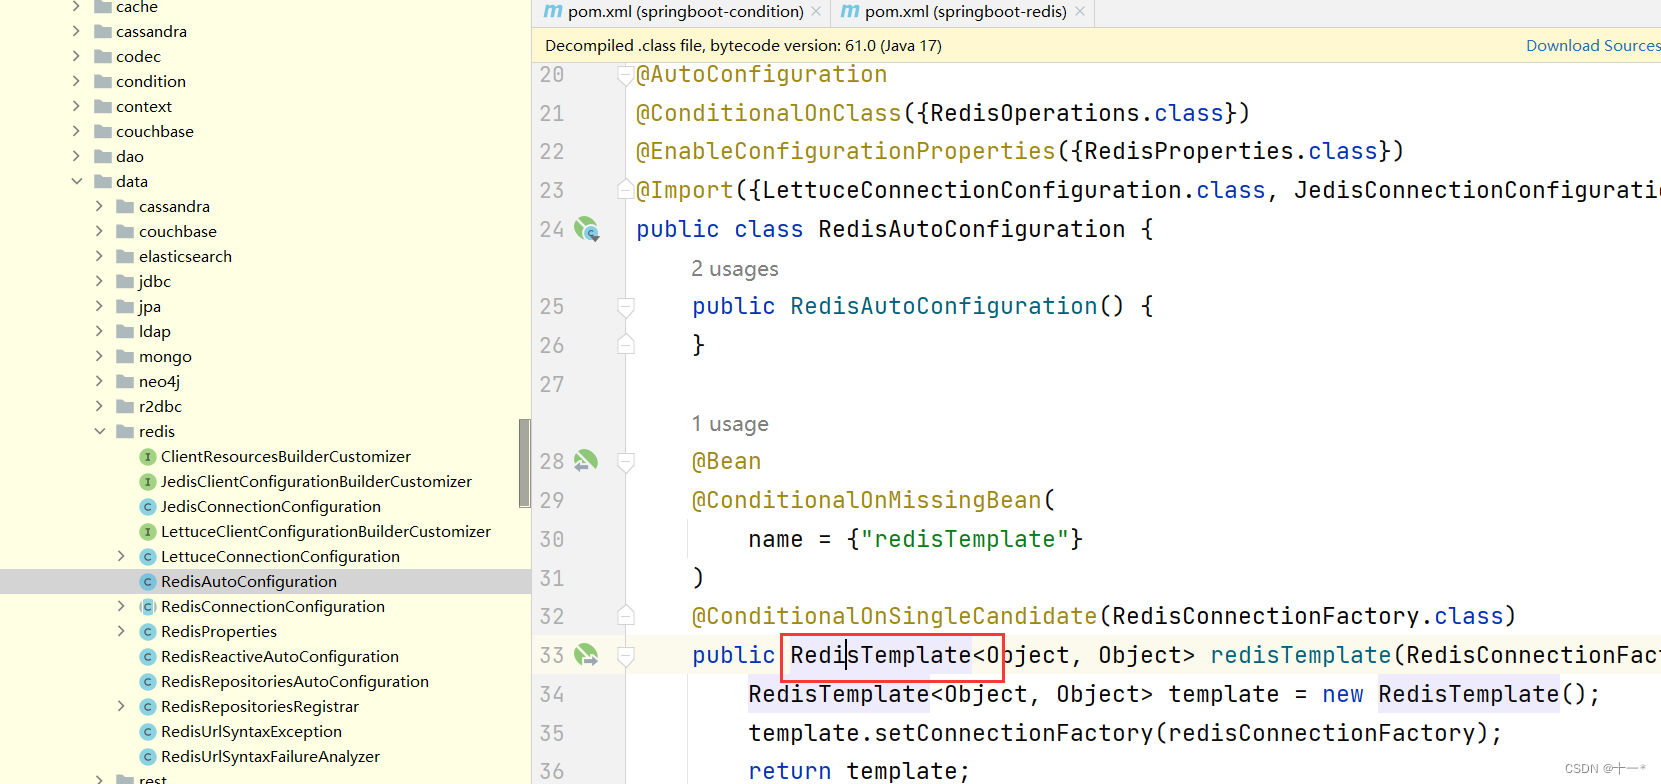
Task: Click the bean gutter icon on line 28
Action: coord(585,461)
